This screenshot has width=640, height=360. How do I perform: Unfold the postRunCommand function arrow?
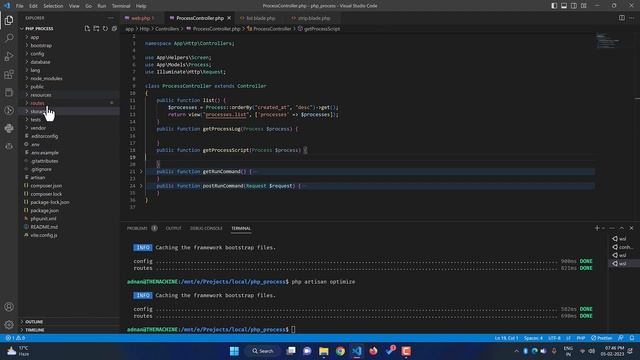141,186
